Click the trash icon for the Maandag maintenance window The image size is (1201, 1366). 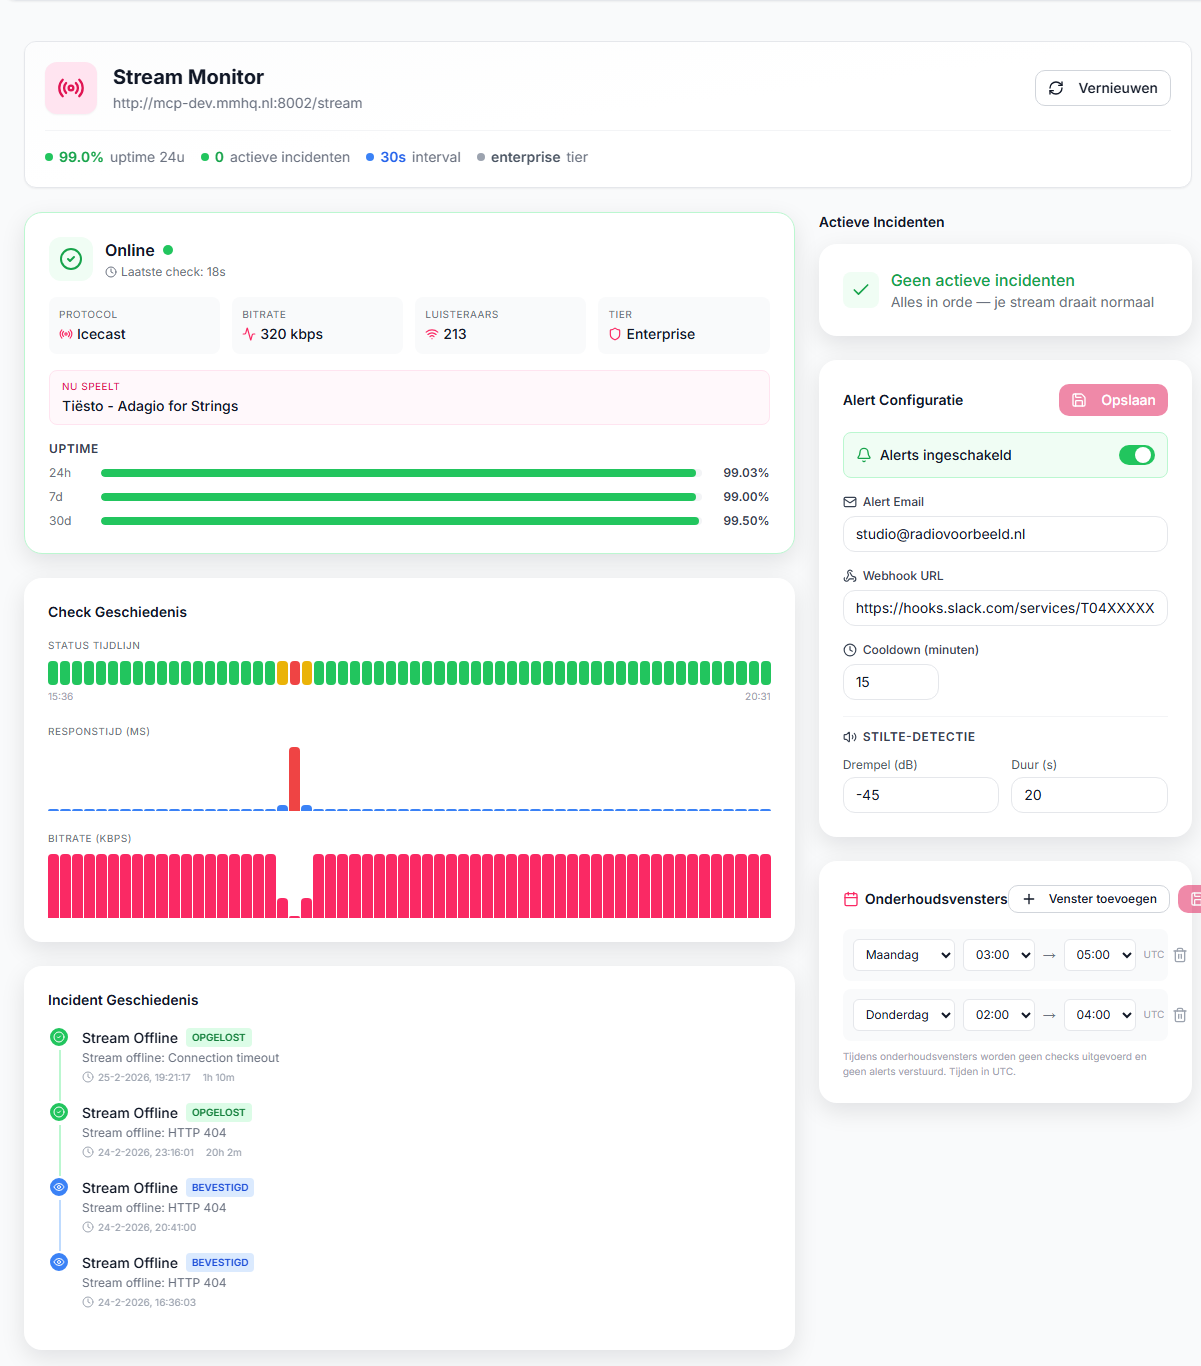[x=1180, y=955]
